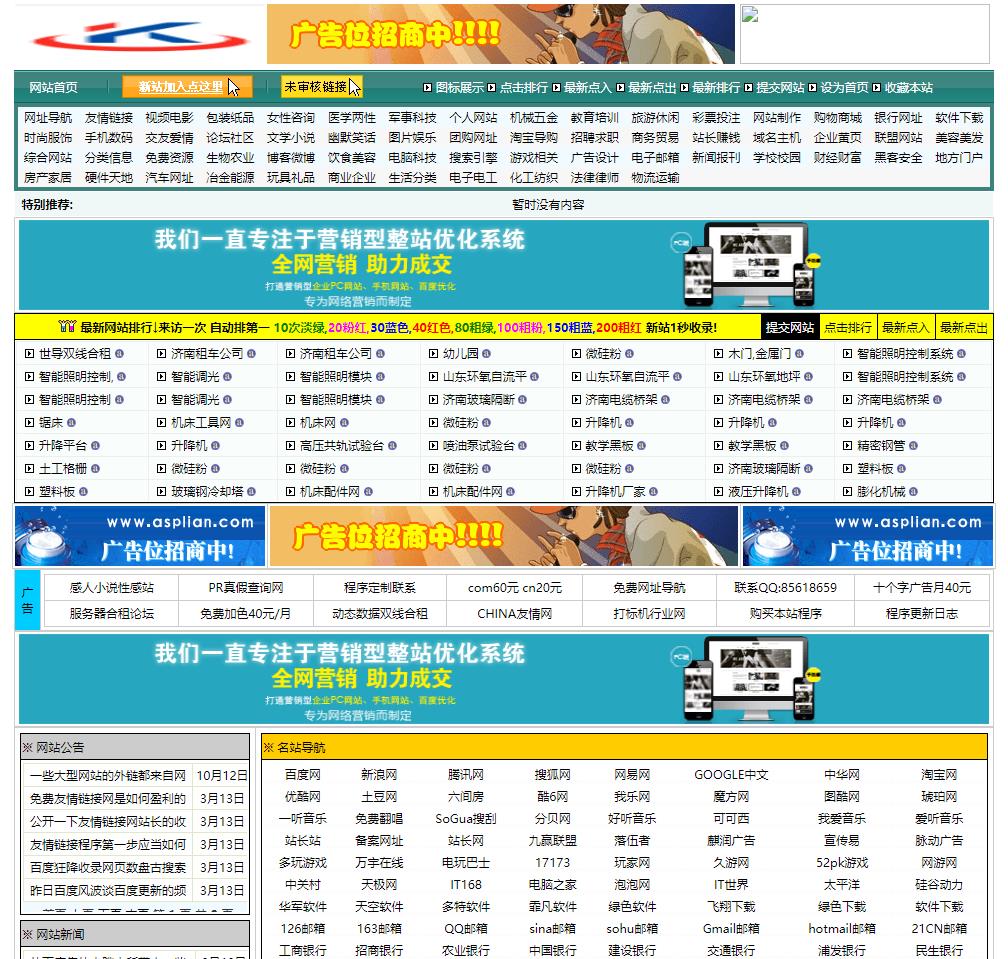Open the 视频电影 category

[x=169, y=118]
